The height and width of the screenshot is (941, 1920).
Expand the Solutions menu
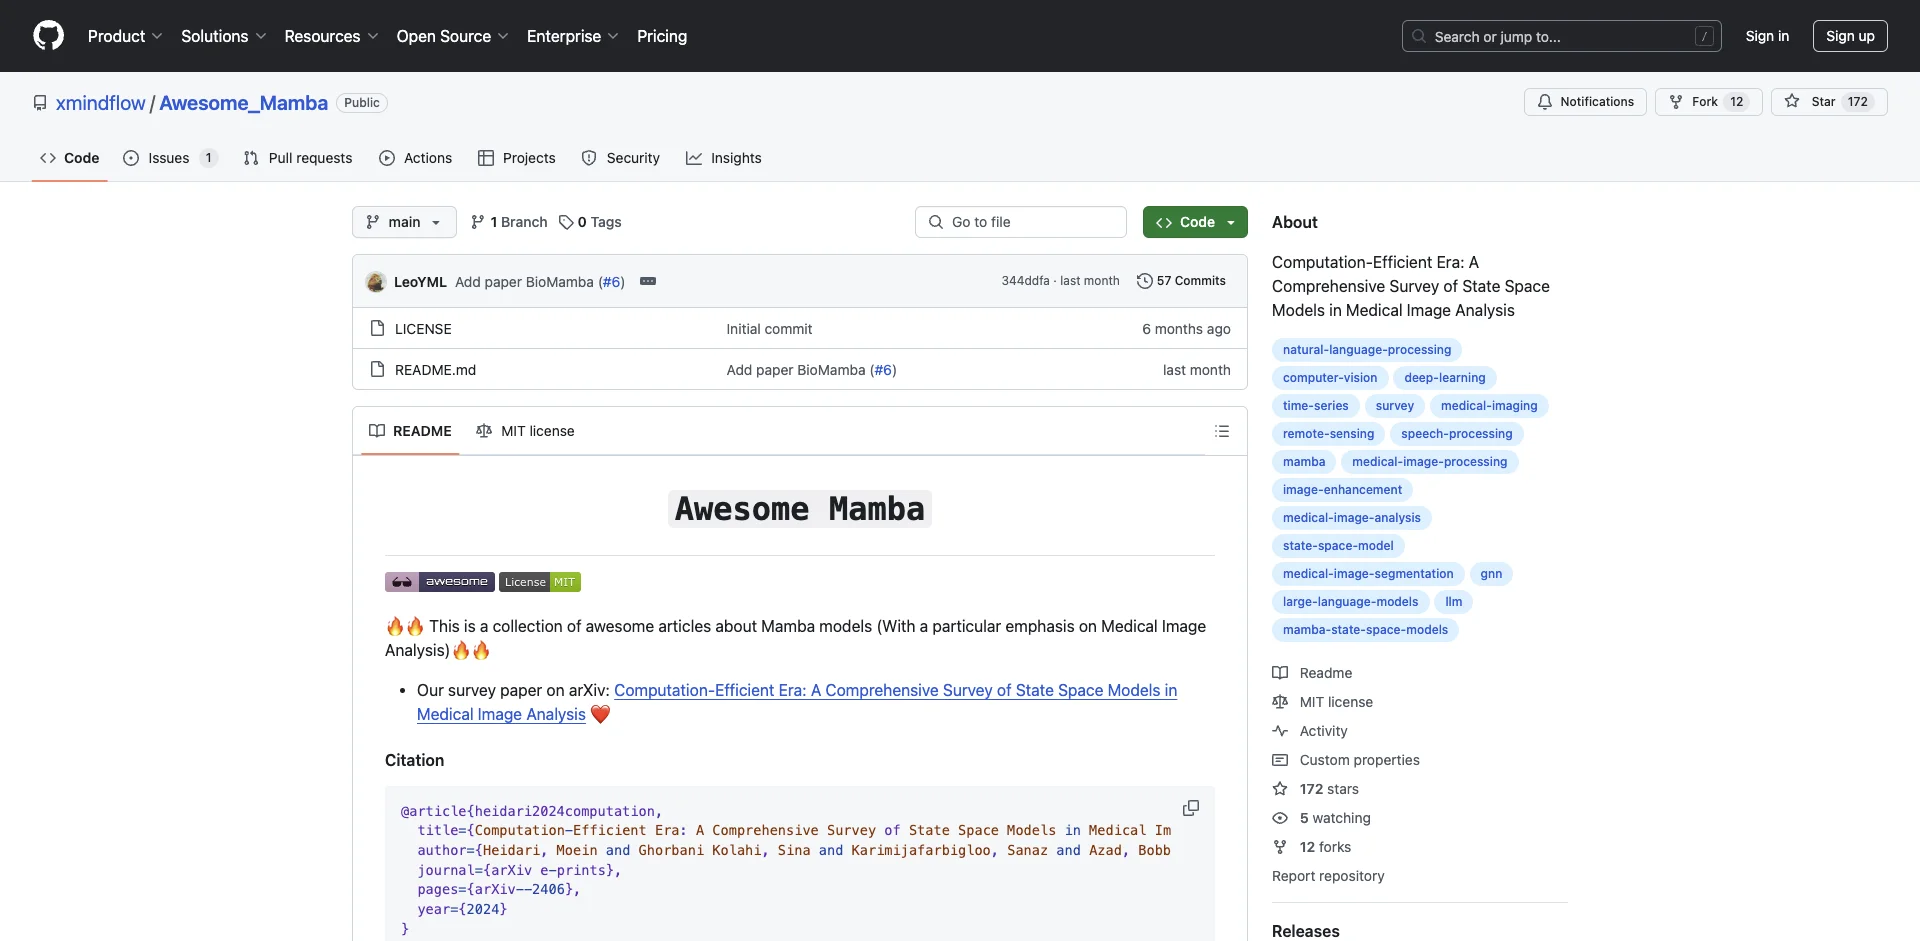224,36
